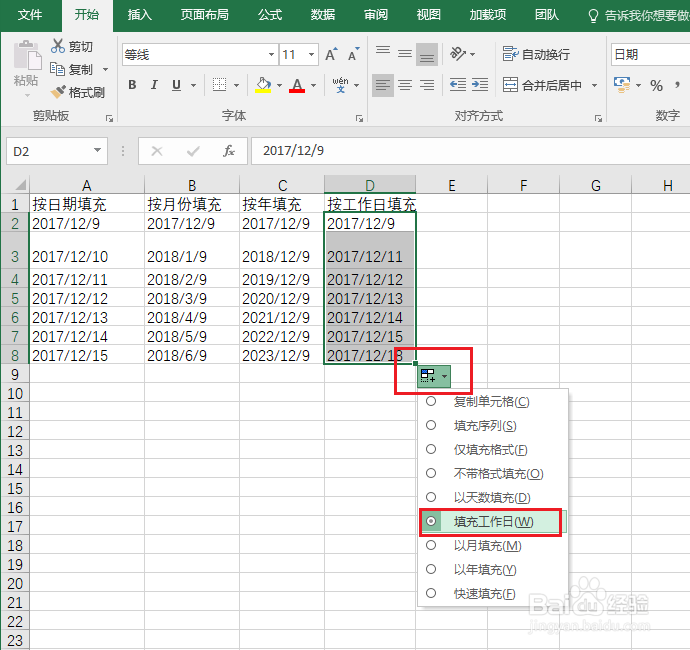
Task: Increase cell indent
Action: (480, 84)
